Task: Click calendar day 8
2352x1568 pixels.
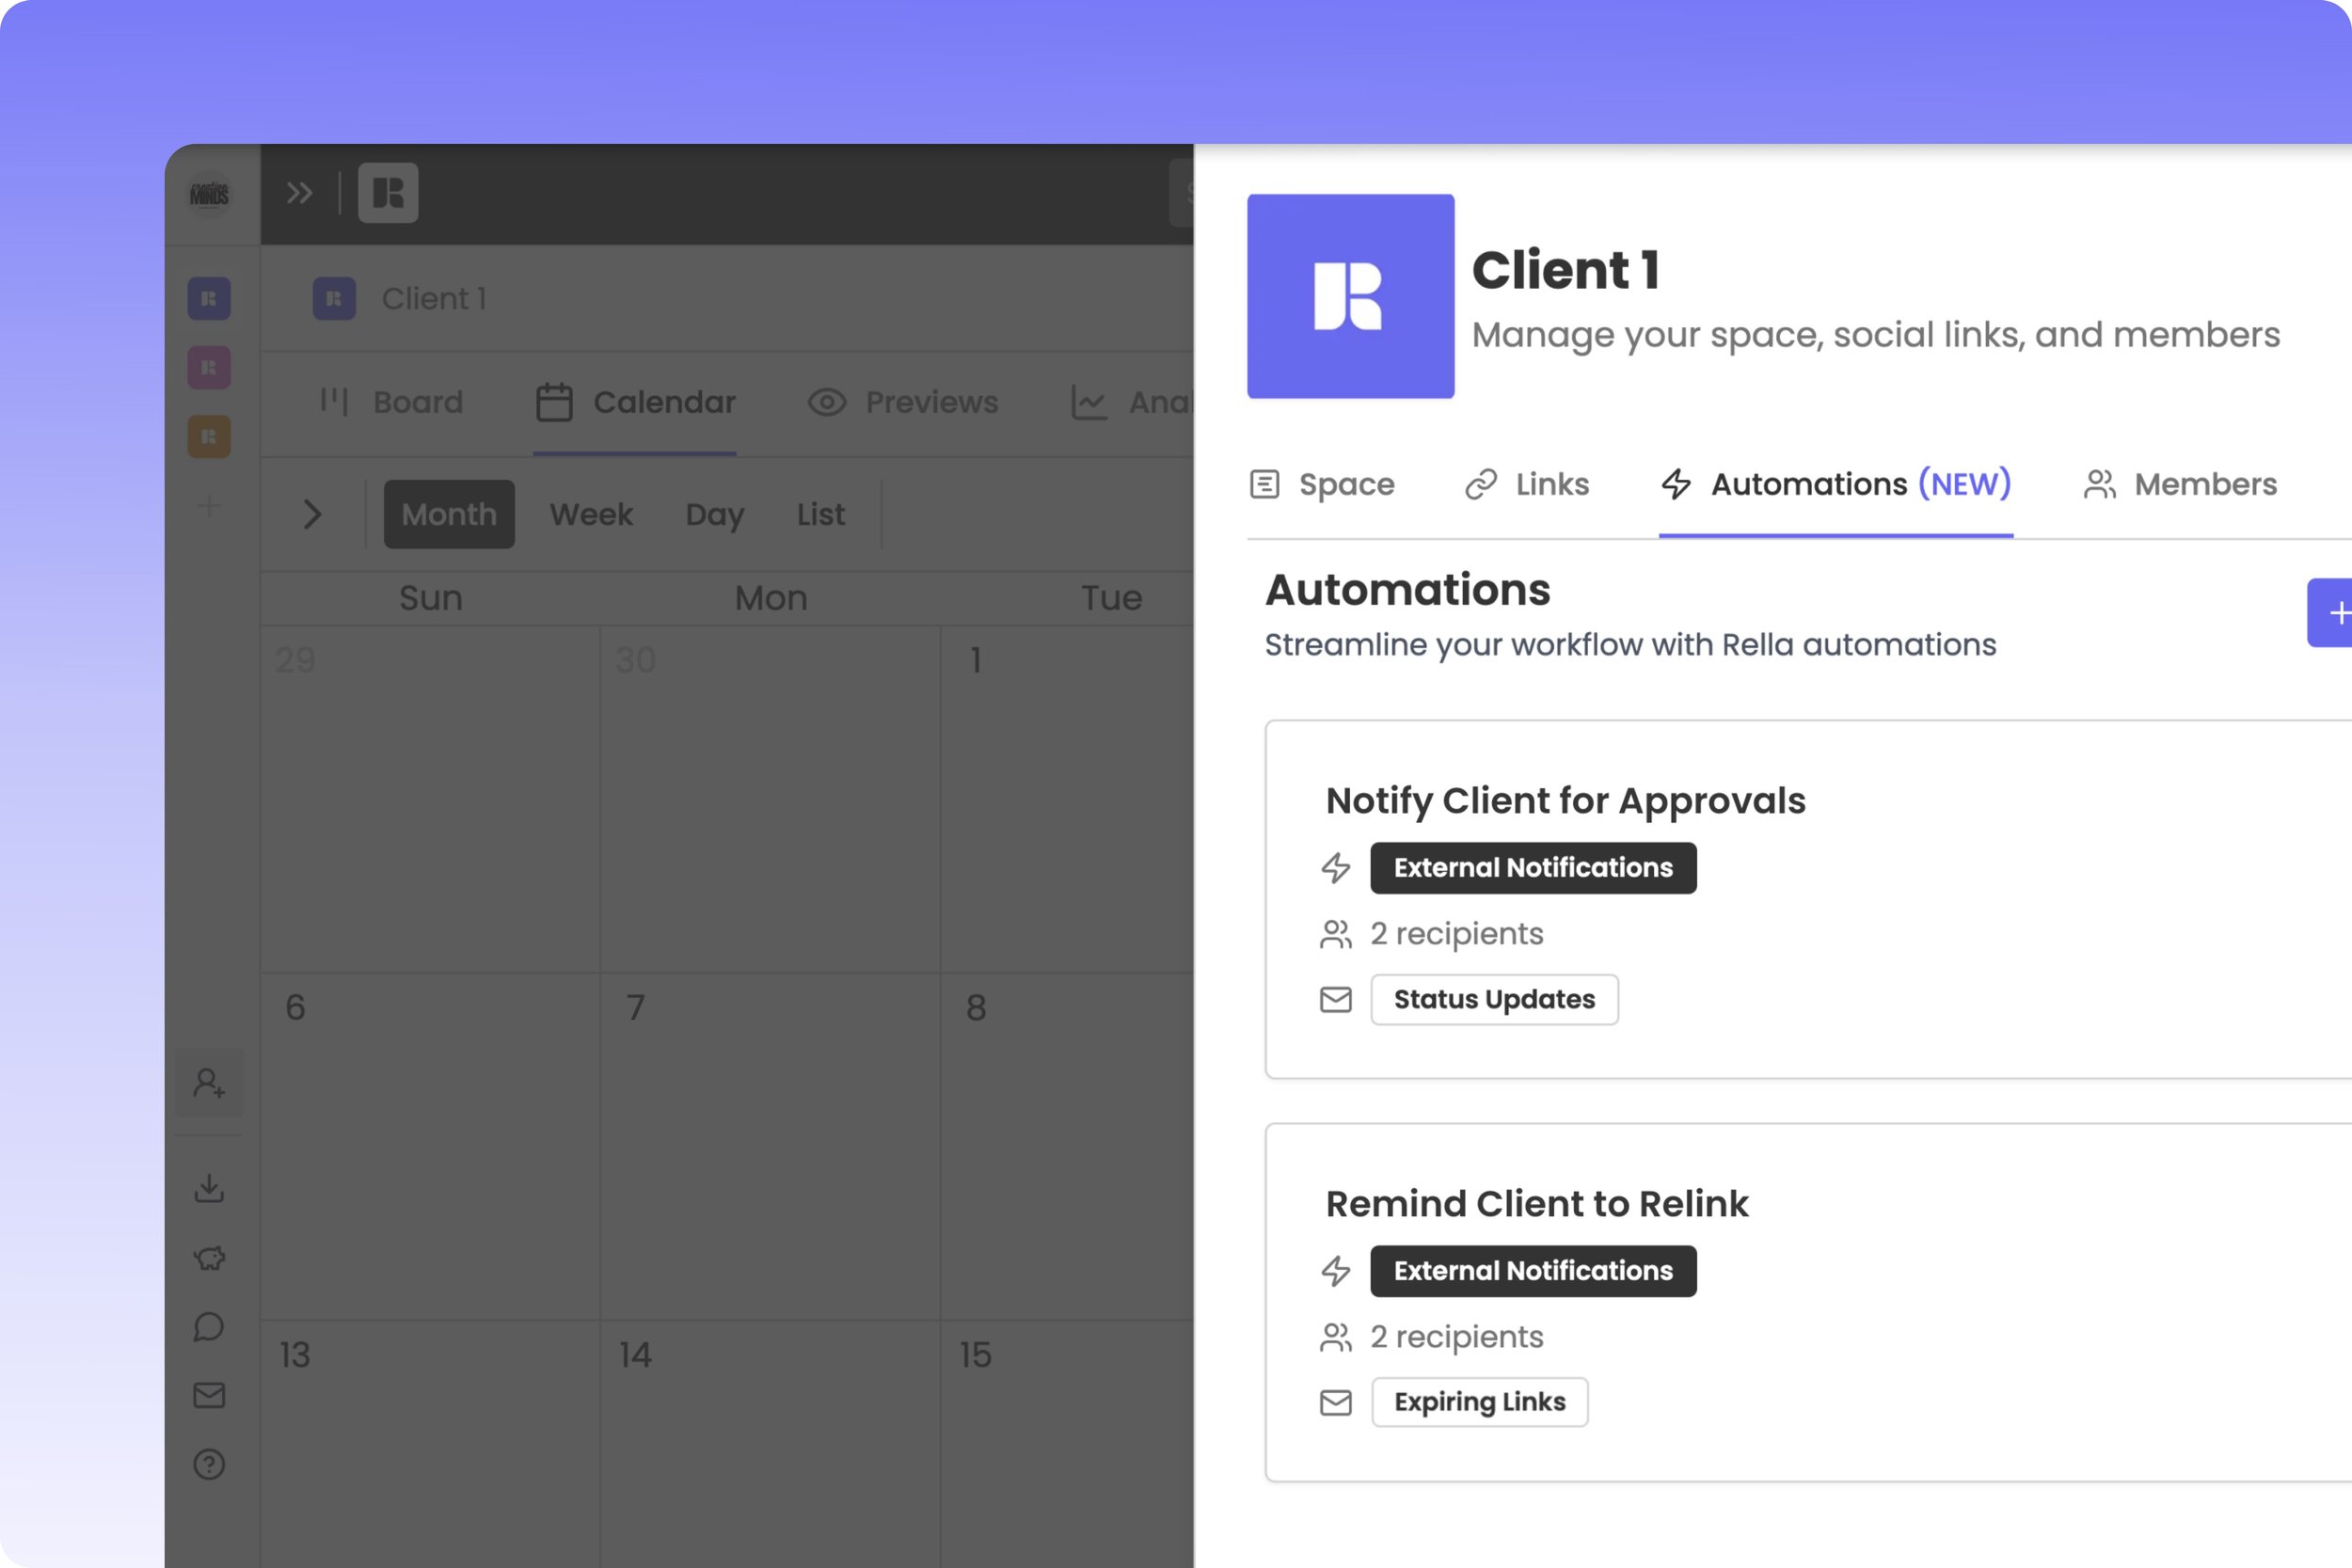Action: [x=1067, y=1146]
